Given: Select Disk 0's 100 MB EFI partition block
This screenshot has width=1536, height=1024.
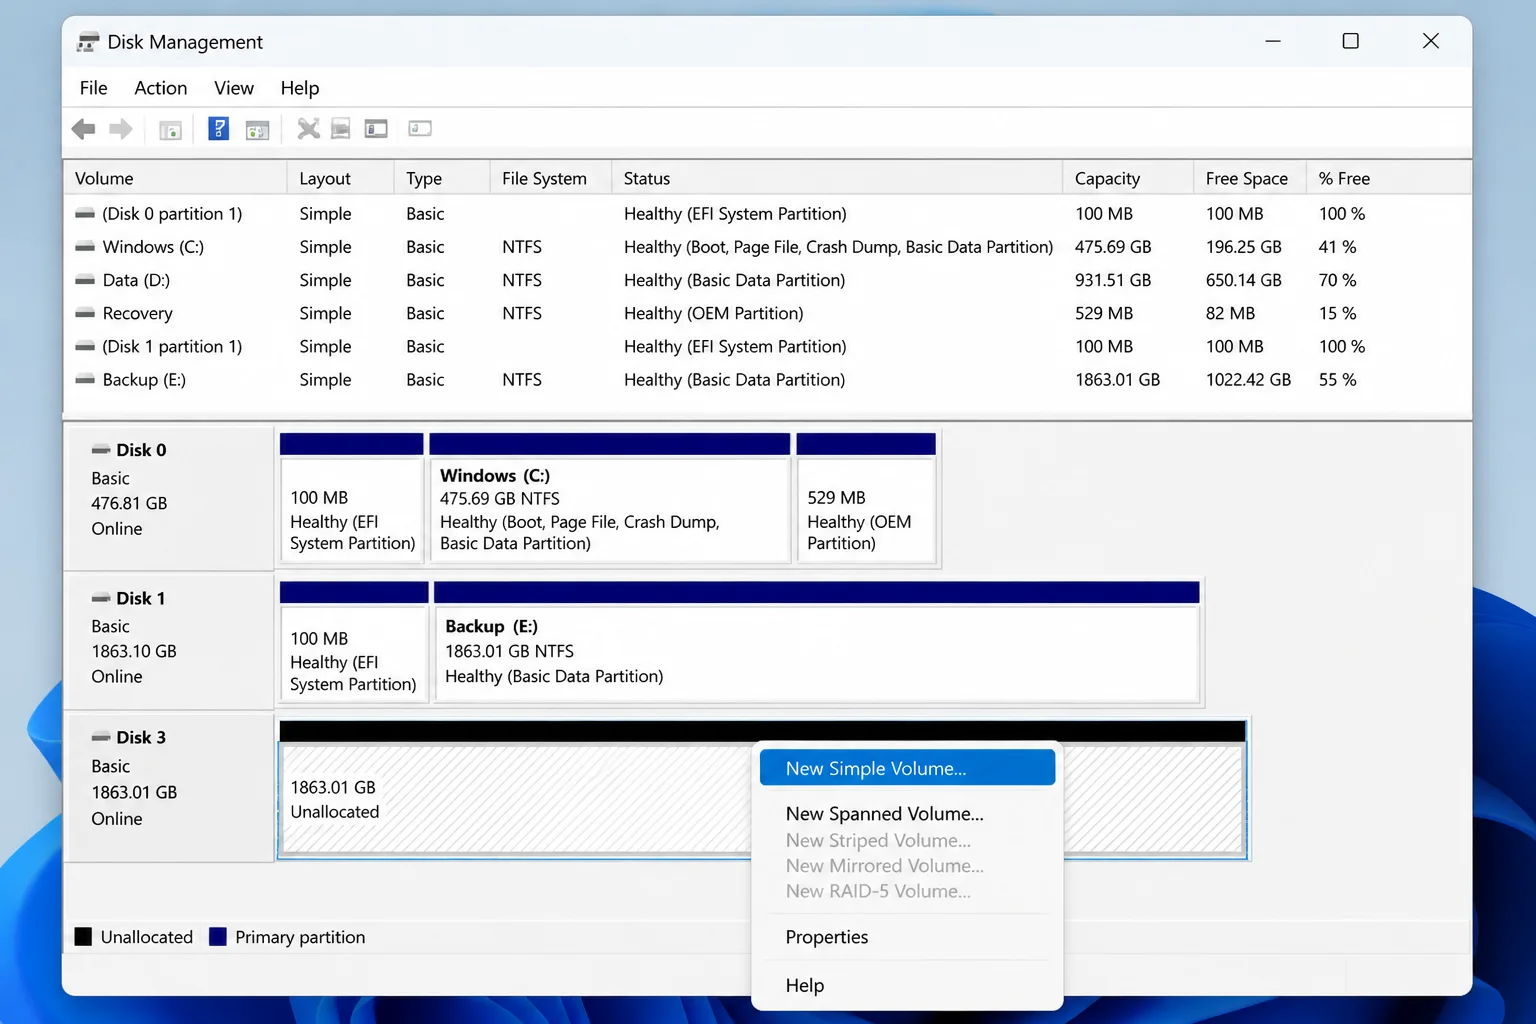Looking at the screenshot, I should click(x=352, y=498).
